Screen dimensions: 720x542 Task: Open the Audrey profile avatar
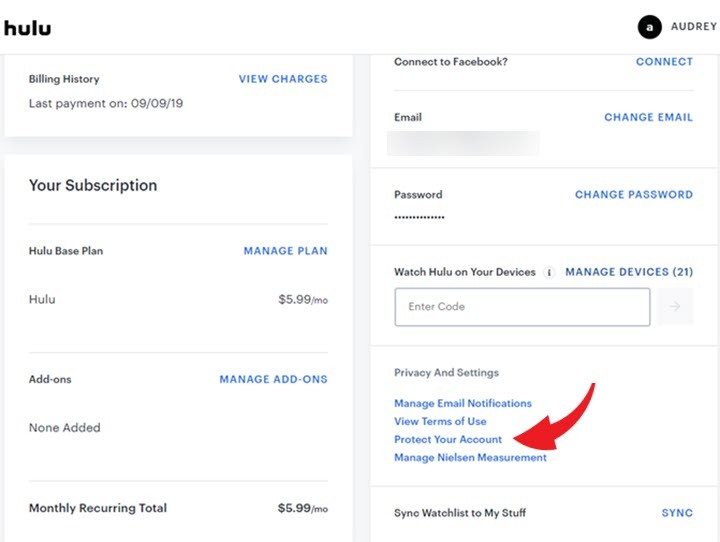649,27
